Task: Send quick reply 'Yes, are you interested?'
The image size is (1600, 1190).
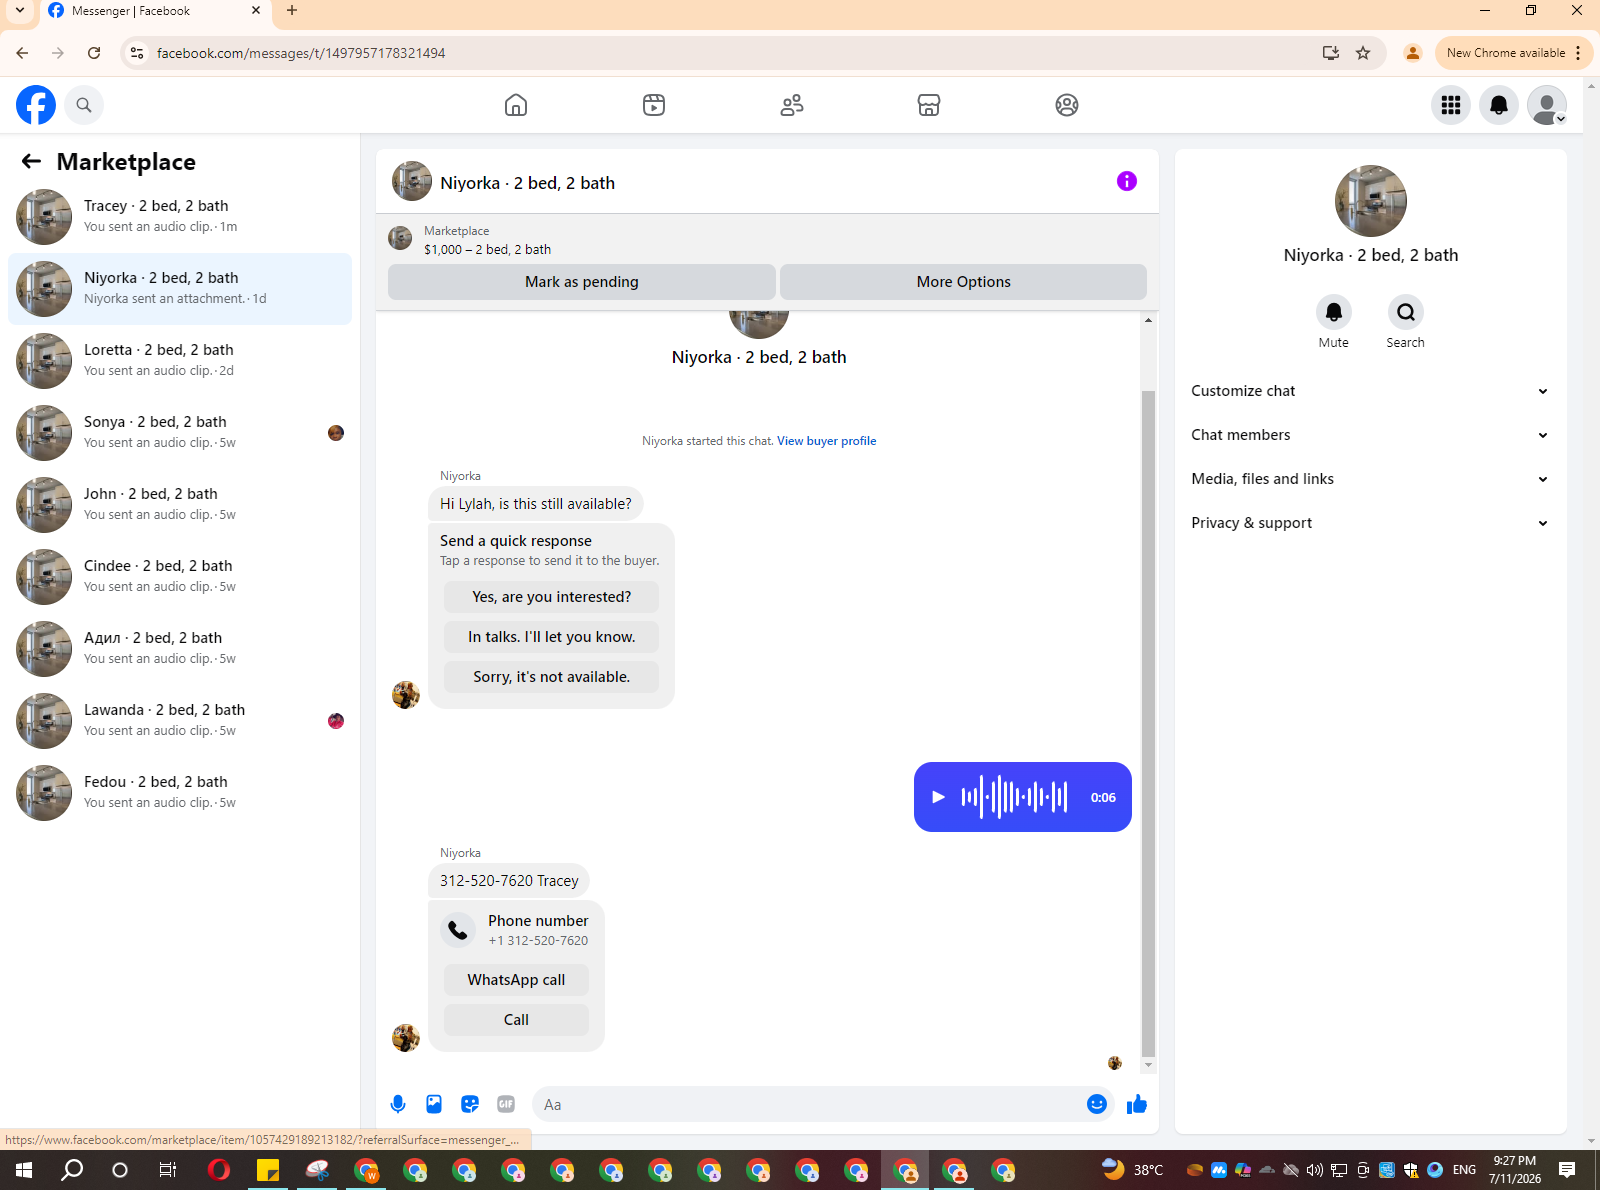Action: 552,597
